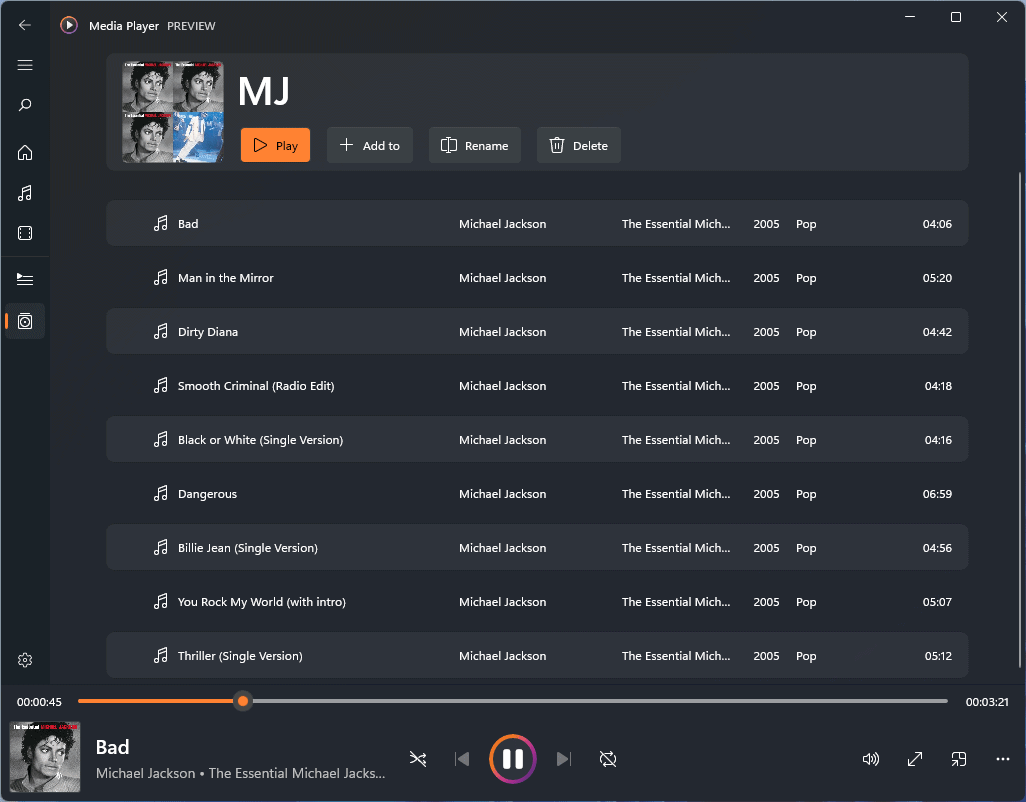Click music note icon beside You Rock My World

click(160, 601)
